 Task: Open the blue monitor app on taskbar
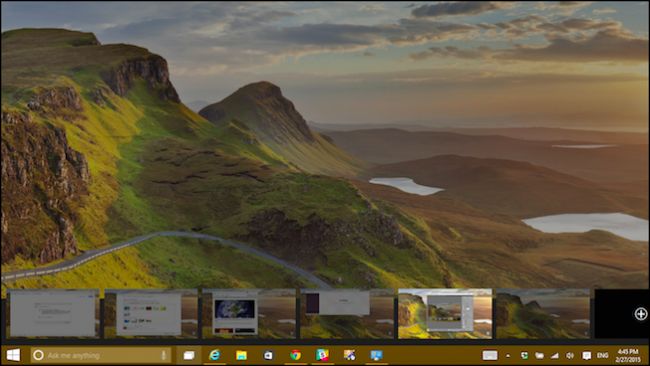coord(376,355)
